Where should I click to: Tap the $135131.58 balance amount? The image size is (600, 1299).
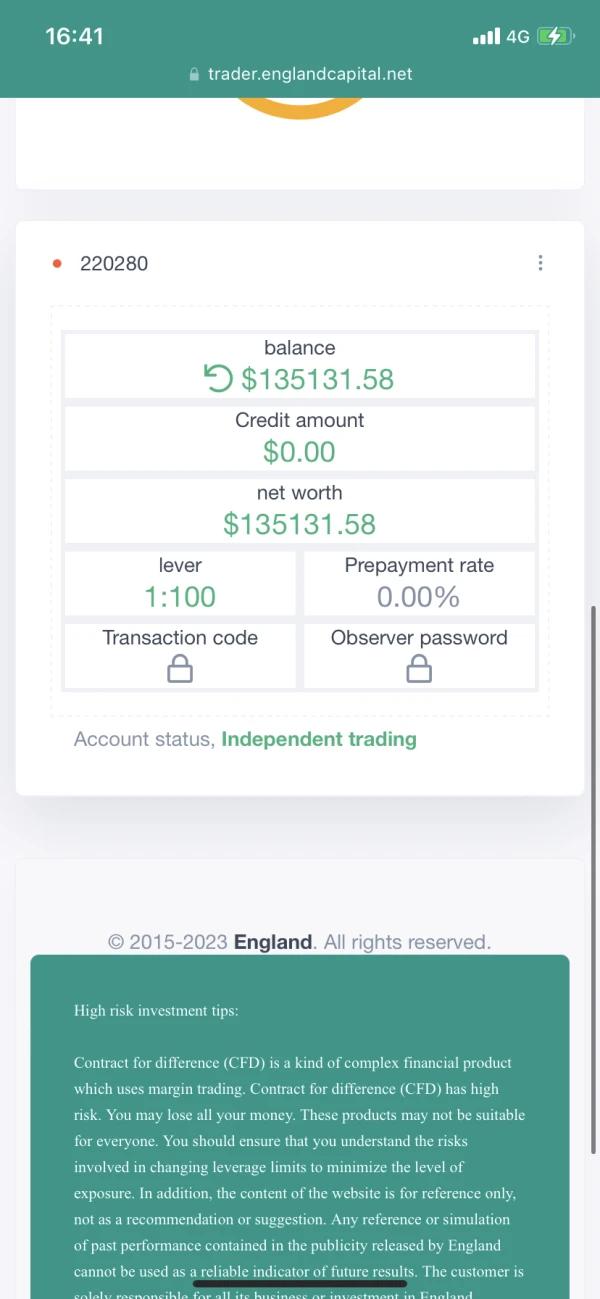tap(318, 380)
